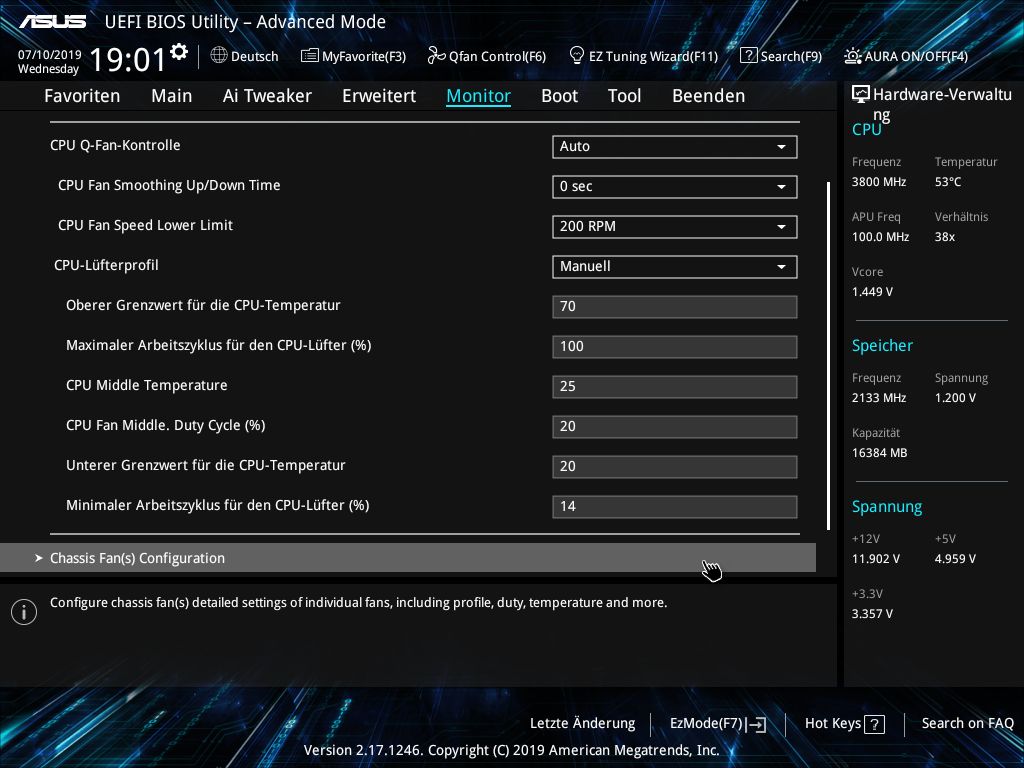Click the info icon beside the help text
The image size is (1024, 768).
pyautogui.click(x=24, y=612)
